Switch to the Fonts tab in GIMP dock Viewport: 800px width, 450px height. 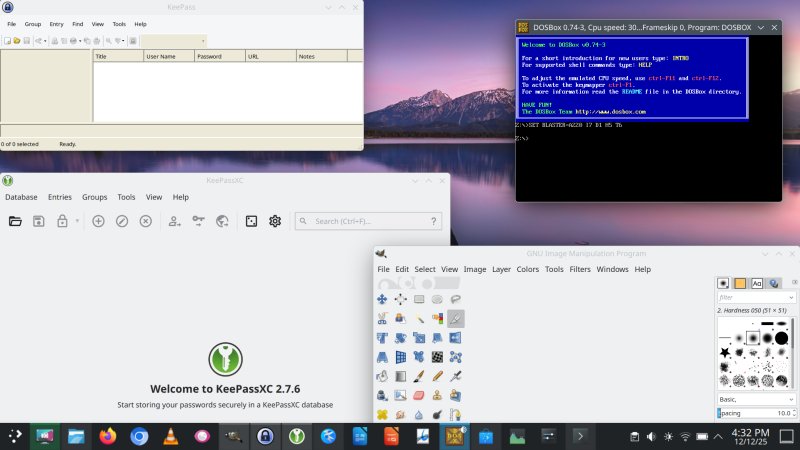coord(757,283)
